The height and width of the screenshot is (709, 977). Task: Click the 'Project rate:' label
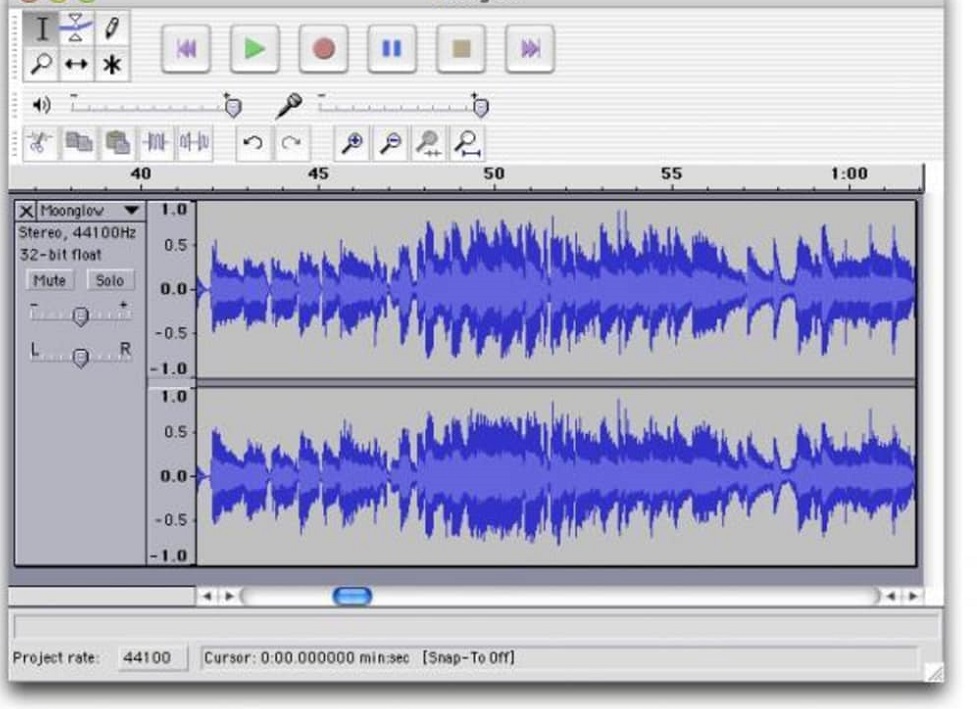point(55,658)
